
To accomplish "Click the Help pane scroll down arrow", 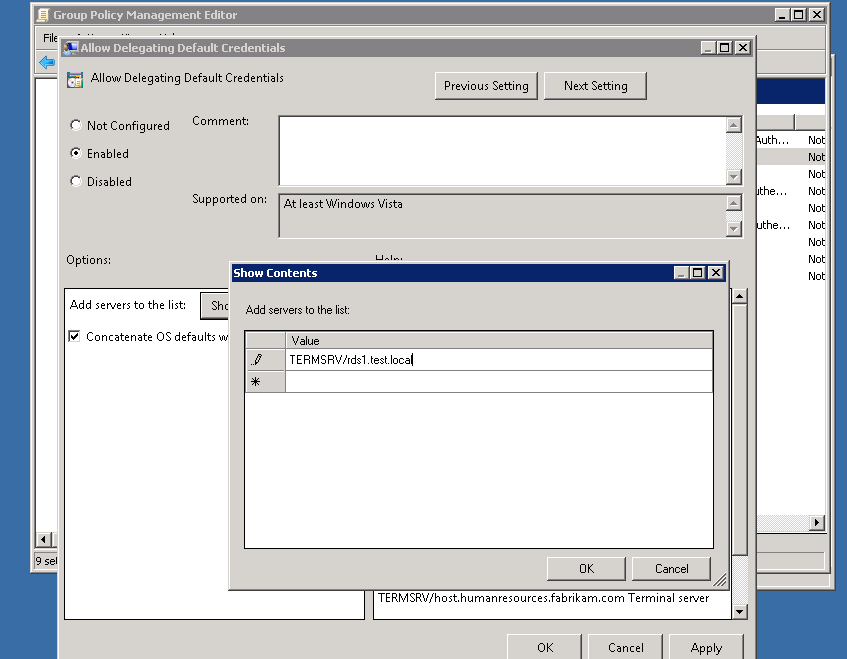I will point(740,611).
